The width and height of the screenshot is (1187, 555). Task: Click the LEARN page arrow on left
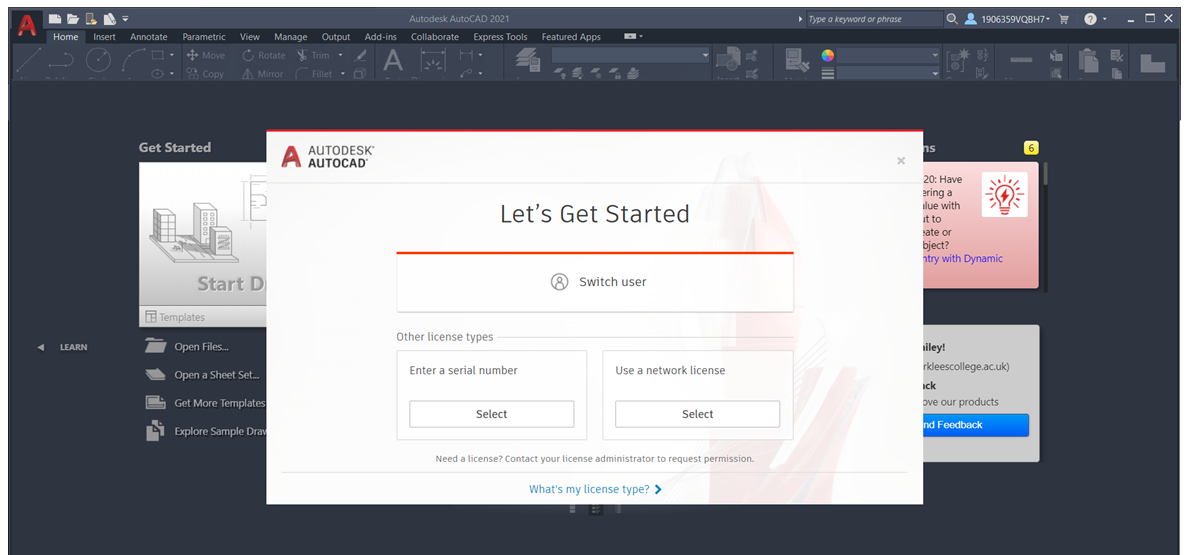click(x=41, y=348)
